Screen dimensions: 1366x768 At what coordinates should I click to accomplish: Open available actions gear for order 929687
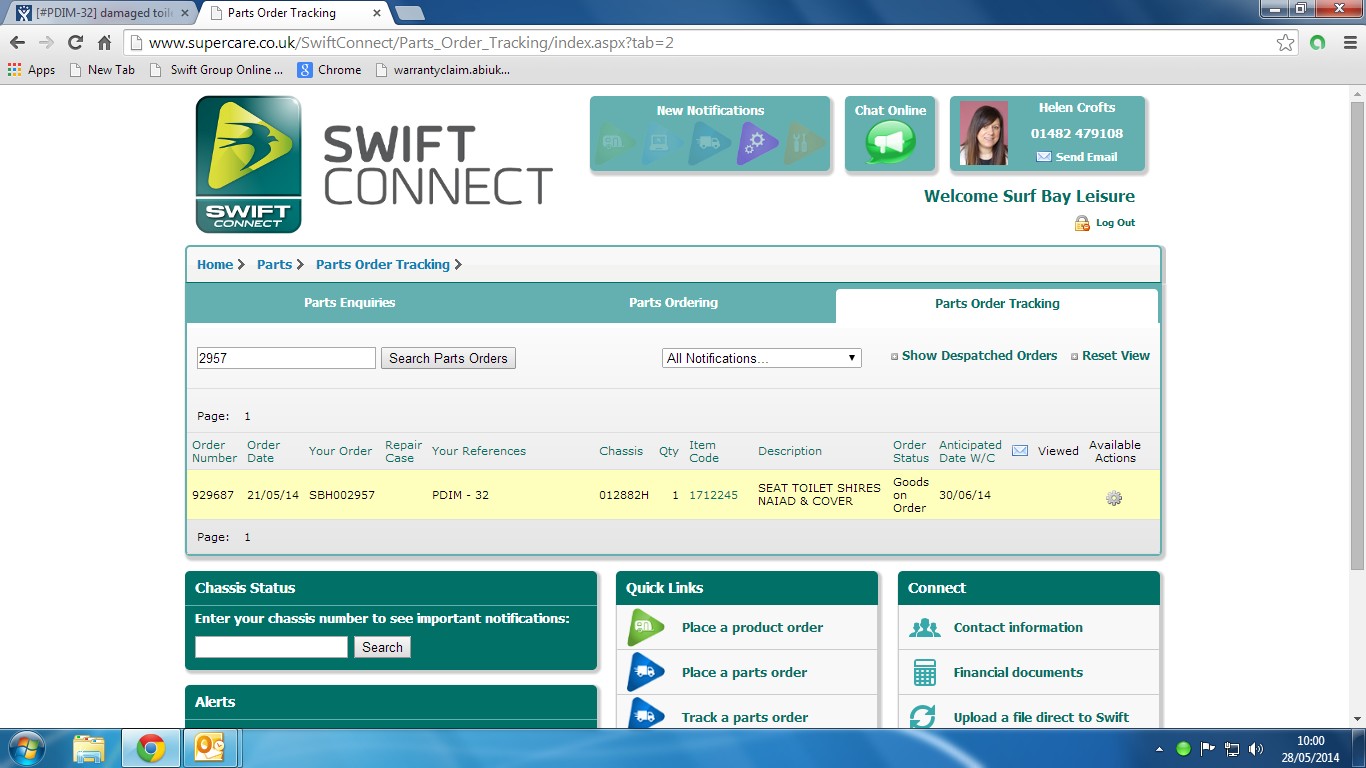(1114, 497)
